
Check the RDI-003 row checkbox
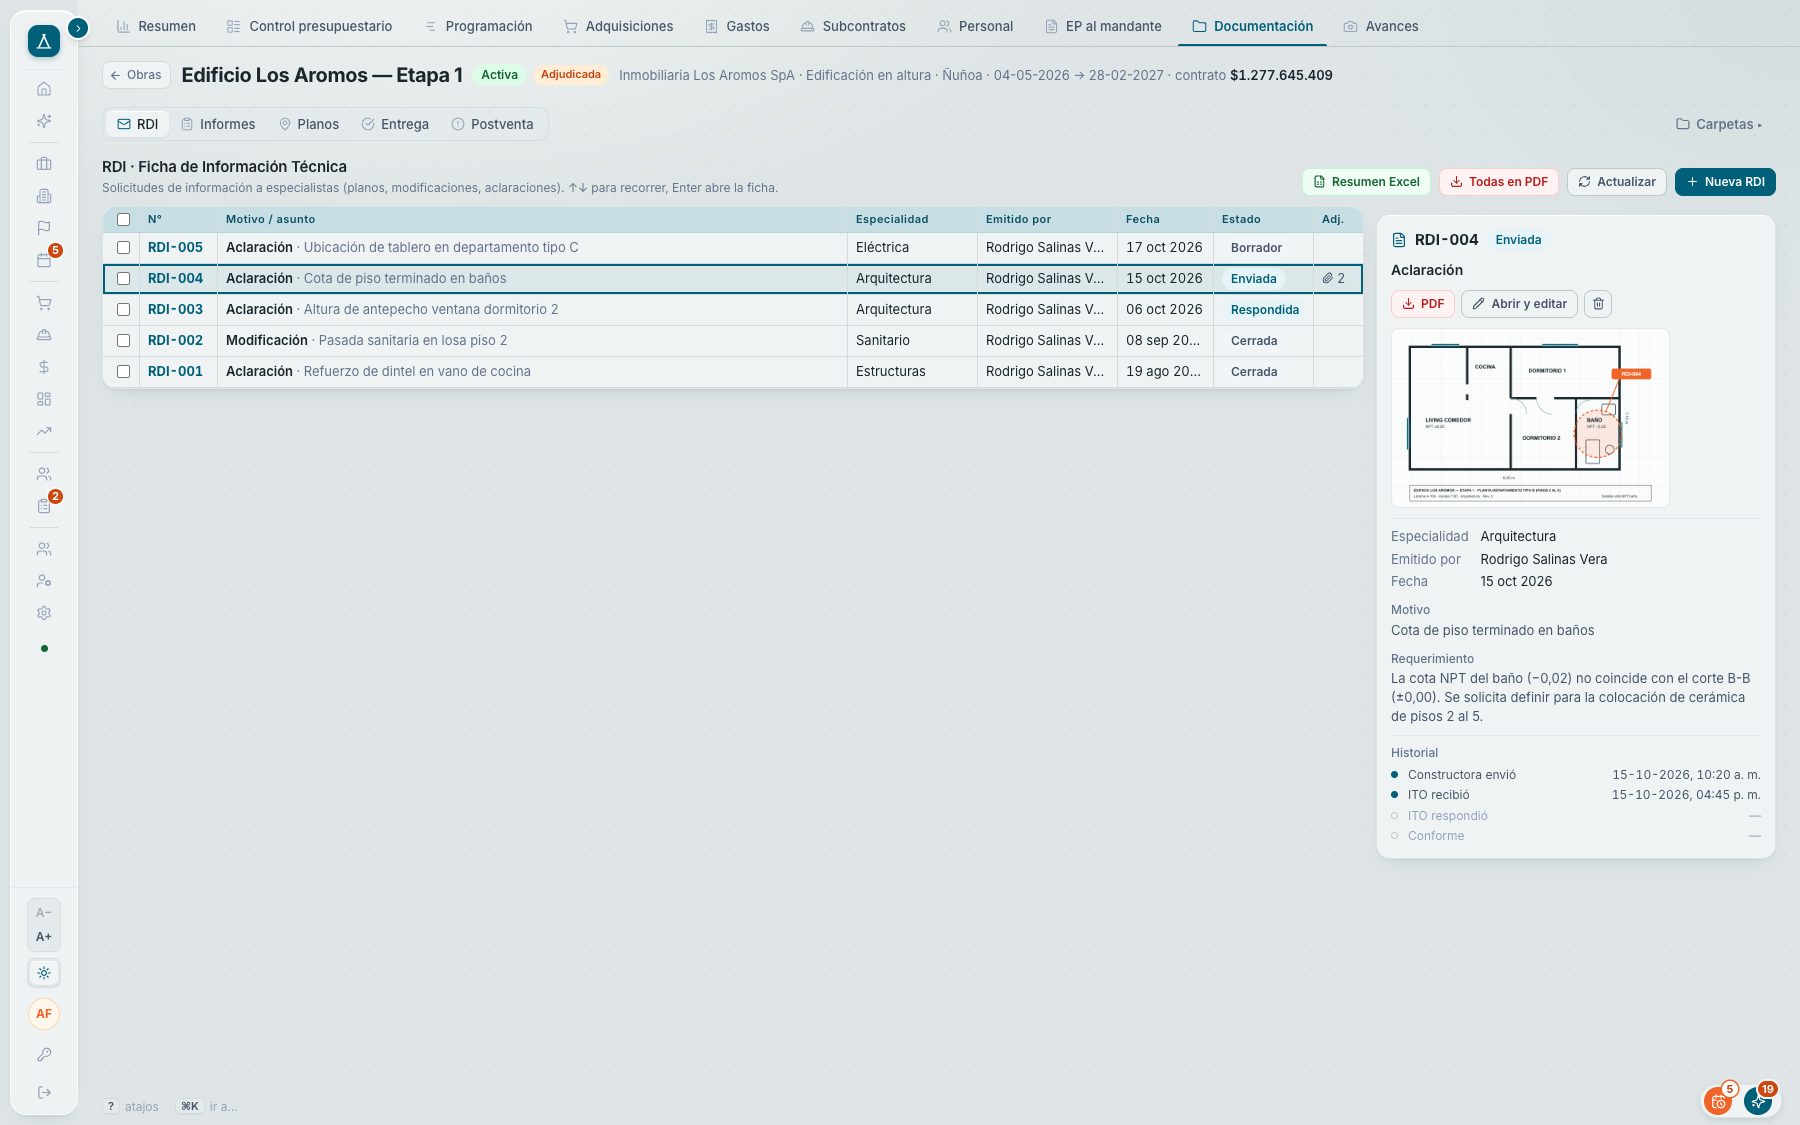(x=124, y=310)
